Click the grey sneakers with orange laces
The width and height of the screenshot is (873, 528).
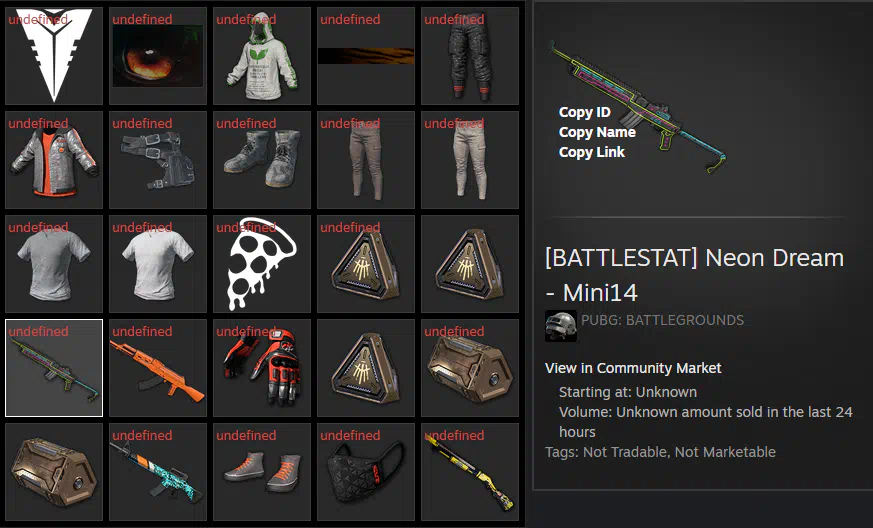262,472
